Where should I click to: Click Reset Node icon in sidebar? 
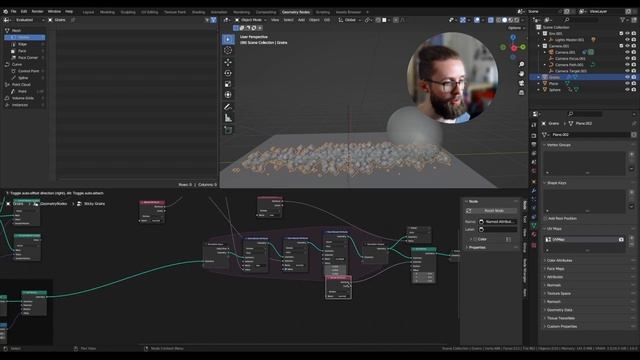469,211
